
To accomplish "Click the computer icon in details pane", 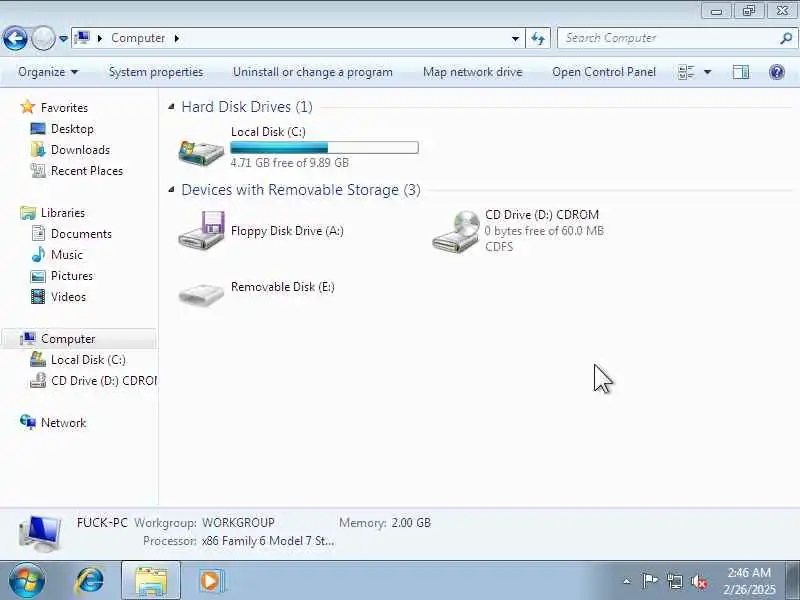I will 40,533.
